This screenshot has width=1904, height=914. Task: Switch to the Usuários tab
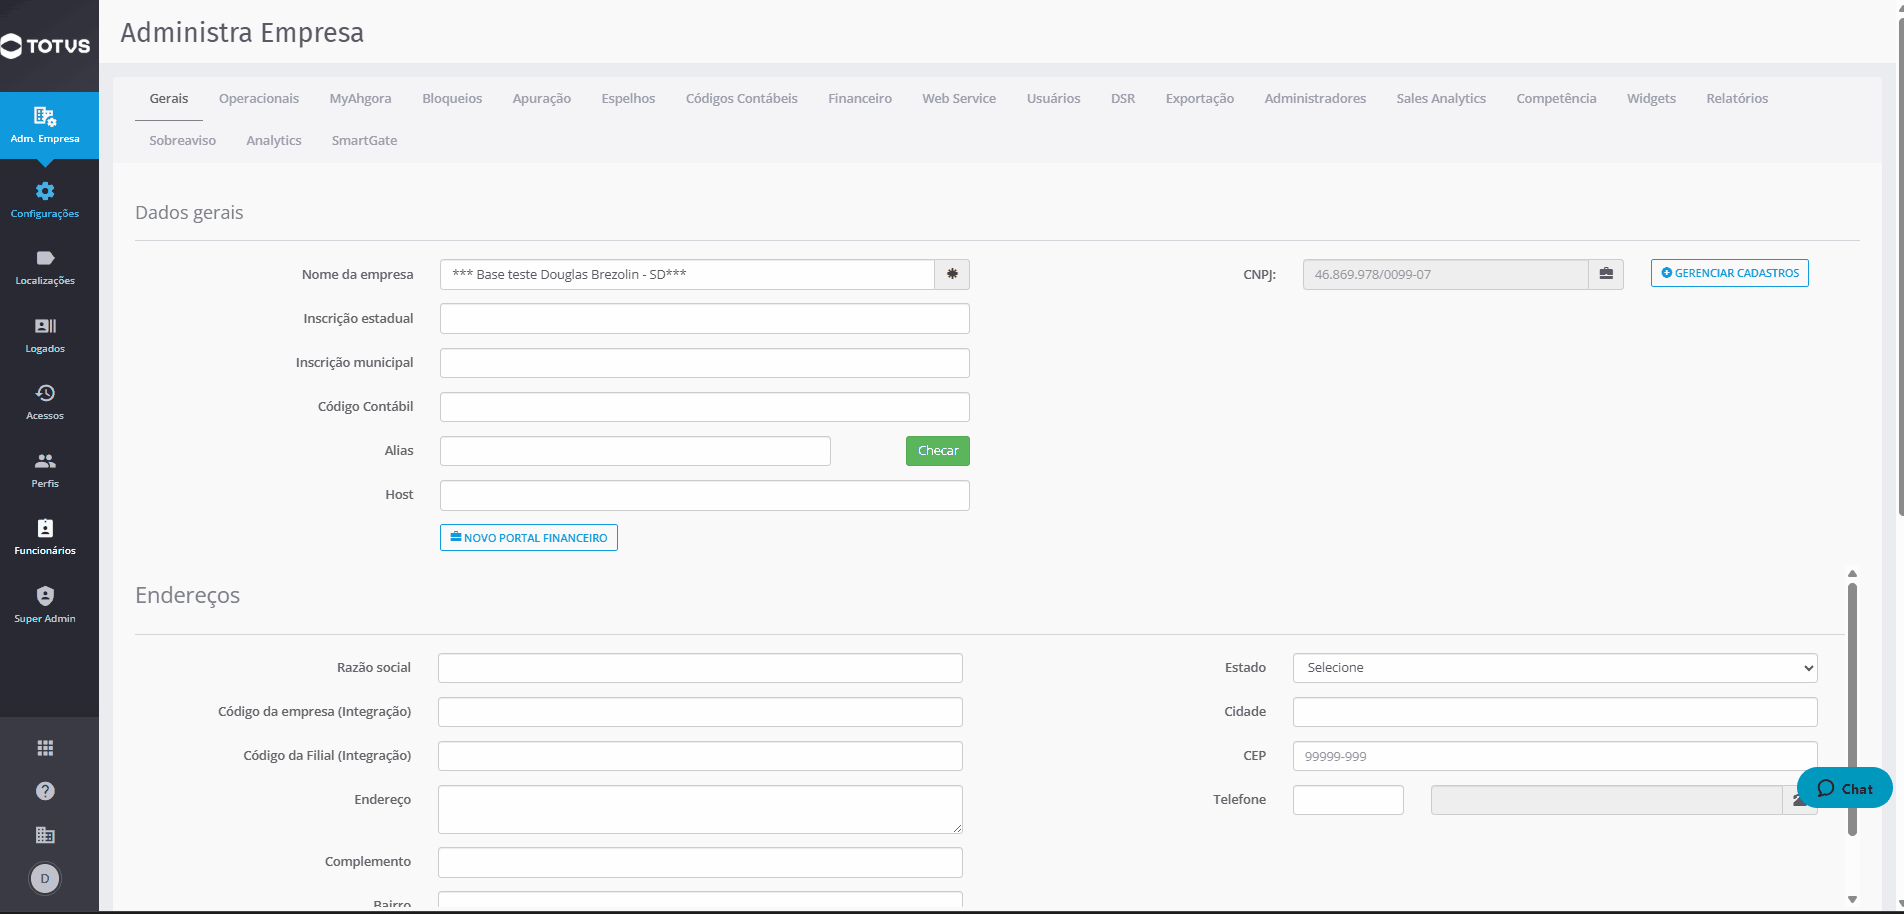click(x=1053, y=98)
